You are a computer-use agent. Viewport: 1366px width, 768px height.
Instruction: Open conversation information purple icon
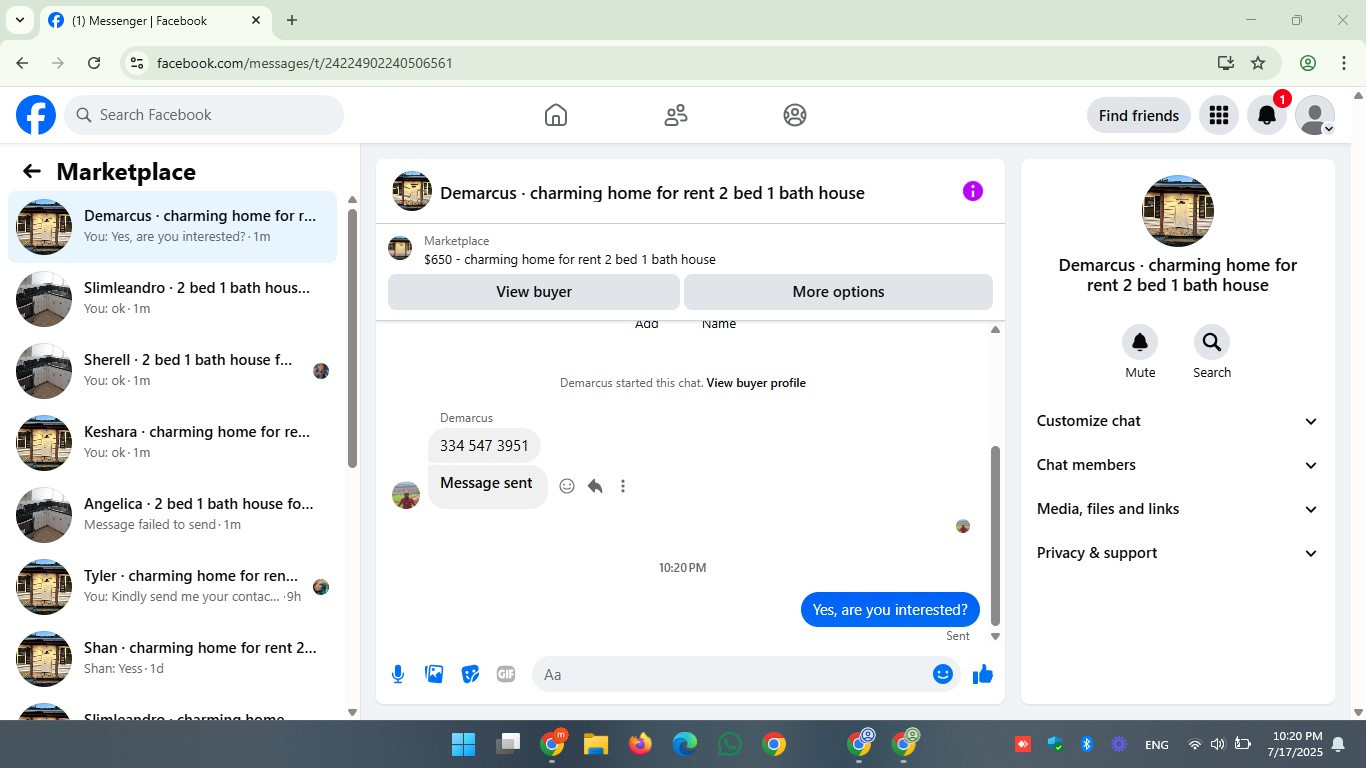pos(973,191)
